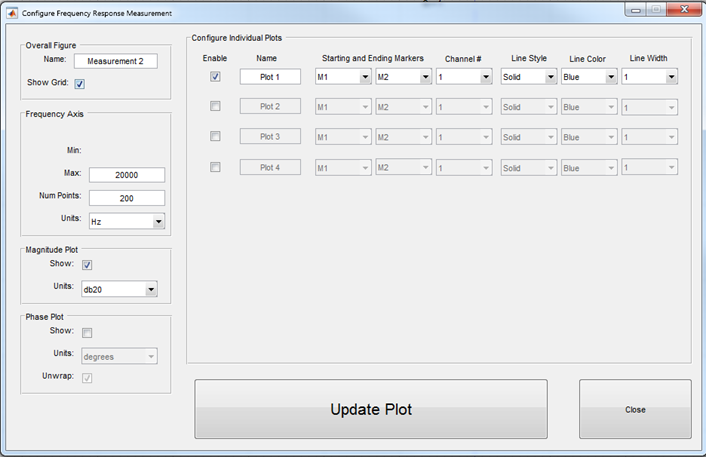
Task: Open the Frequency Axis Units Hz dropdown
Action: pos(126,221)
